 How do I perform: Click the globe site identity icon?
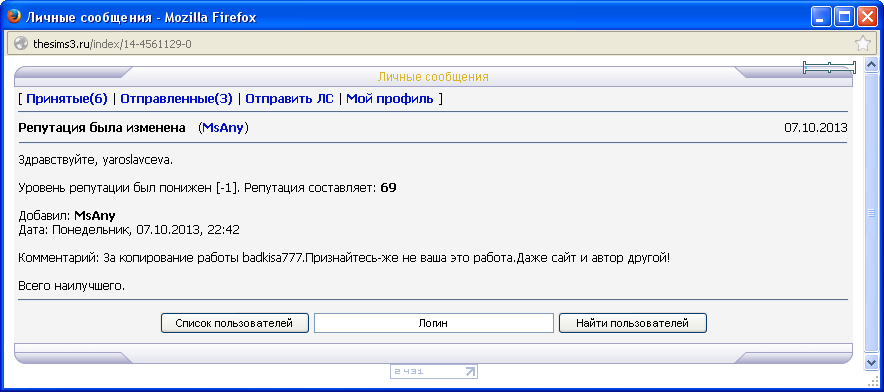(x=20, y=43)
